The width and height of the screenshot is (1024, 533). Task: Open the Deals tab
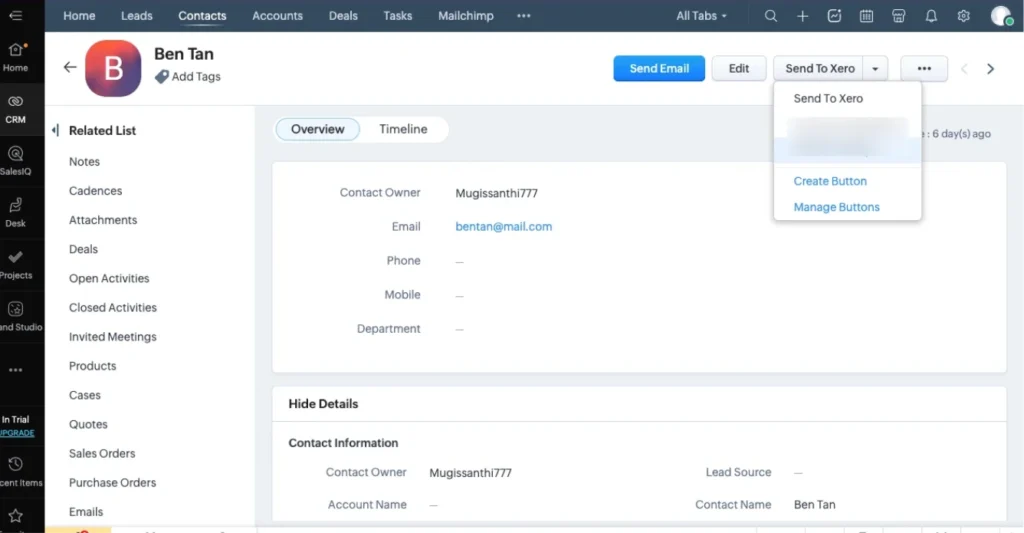click(x=344, y=16)
